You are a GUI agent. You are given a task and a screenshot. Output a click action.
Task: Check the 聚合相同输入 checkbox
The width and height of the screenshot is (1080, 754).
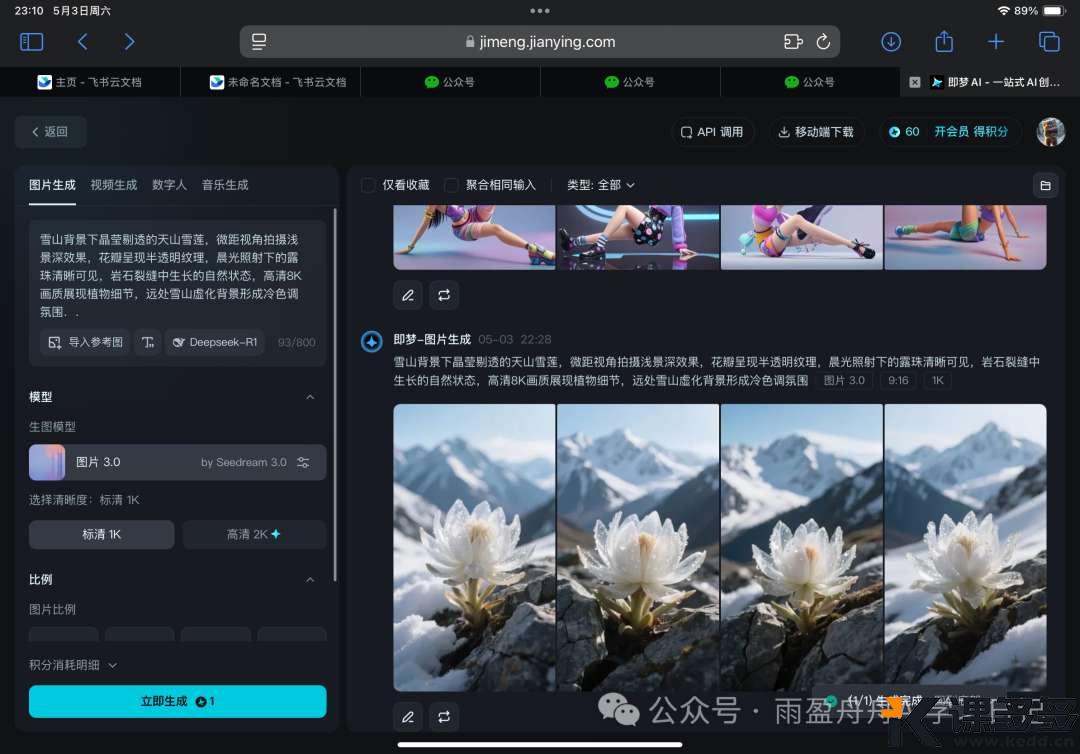click(451, 185)
